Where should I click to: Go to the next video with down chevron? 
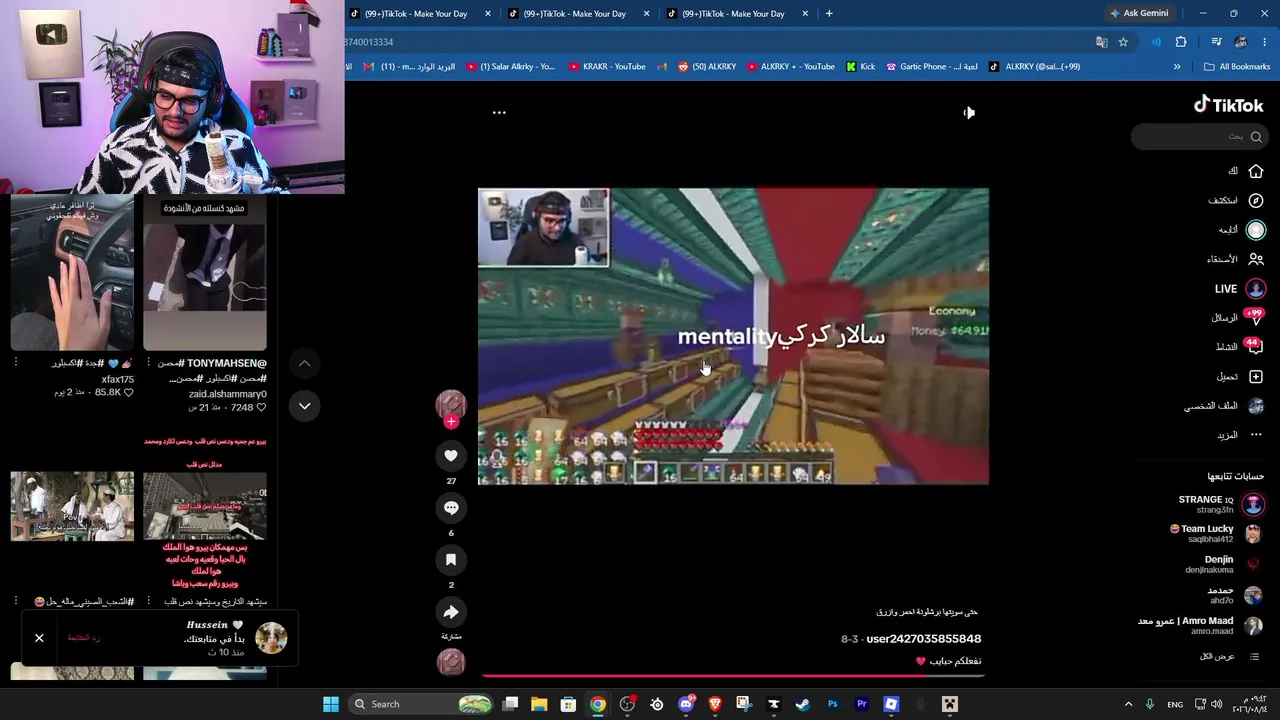point(304,405)
